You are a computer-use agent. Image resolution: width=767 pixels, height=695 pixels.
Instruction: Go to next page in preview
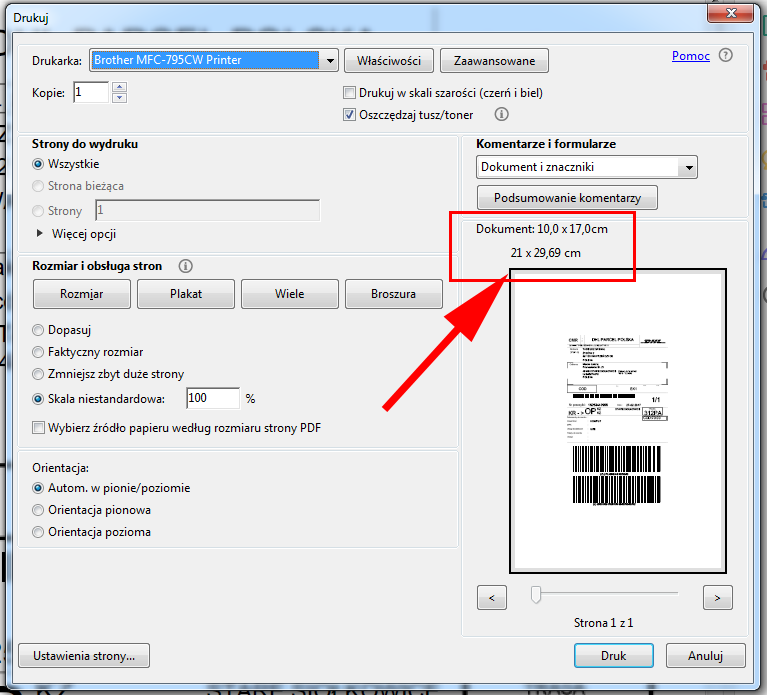[717, 598]
